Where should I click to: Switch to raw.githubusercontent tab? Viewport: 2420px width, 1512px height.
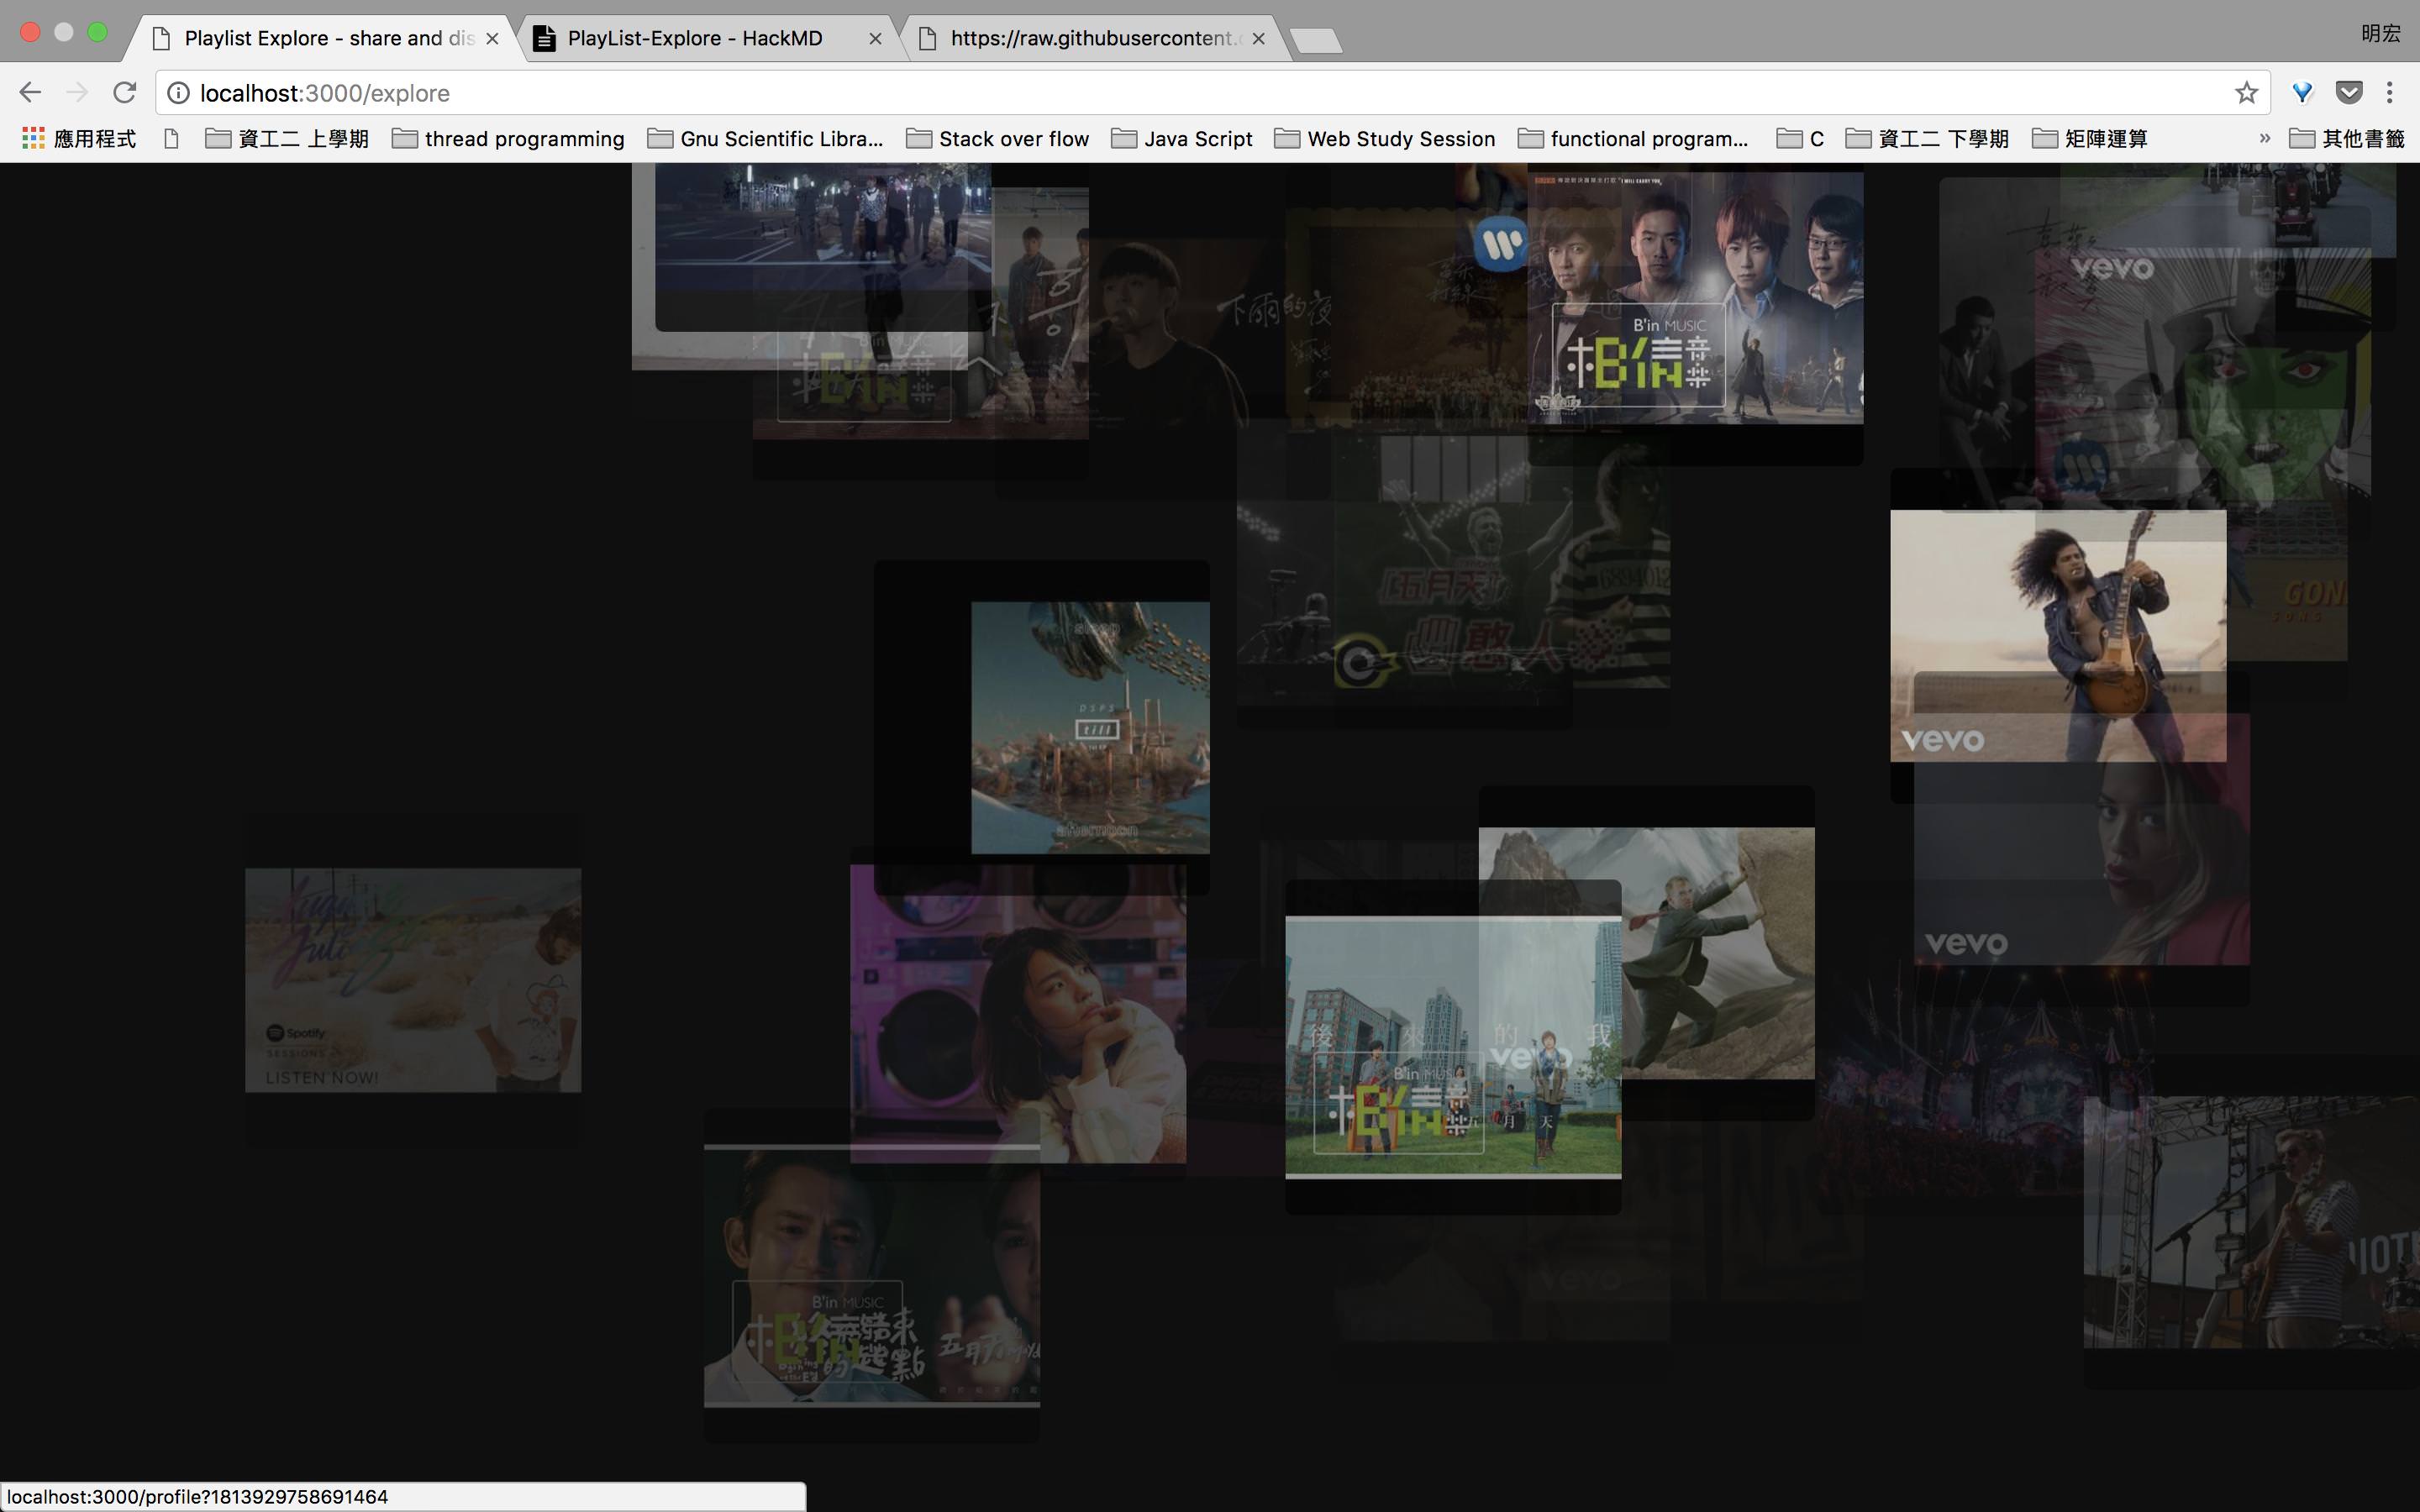1090,38
